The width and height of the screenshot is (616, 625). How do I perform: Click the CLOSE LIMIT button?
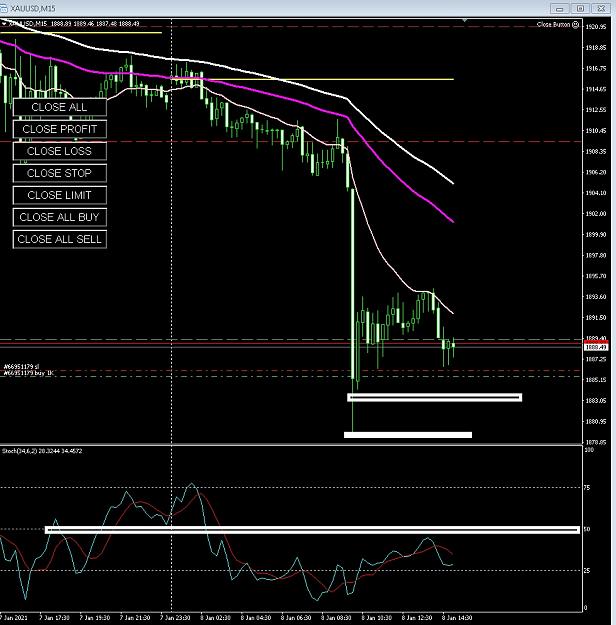coord(59,195)
